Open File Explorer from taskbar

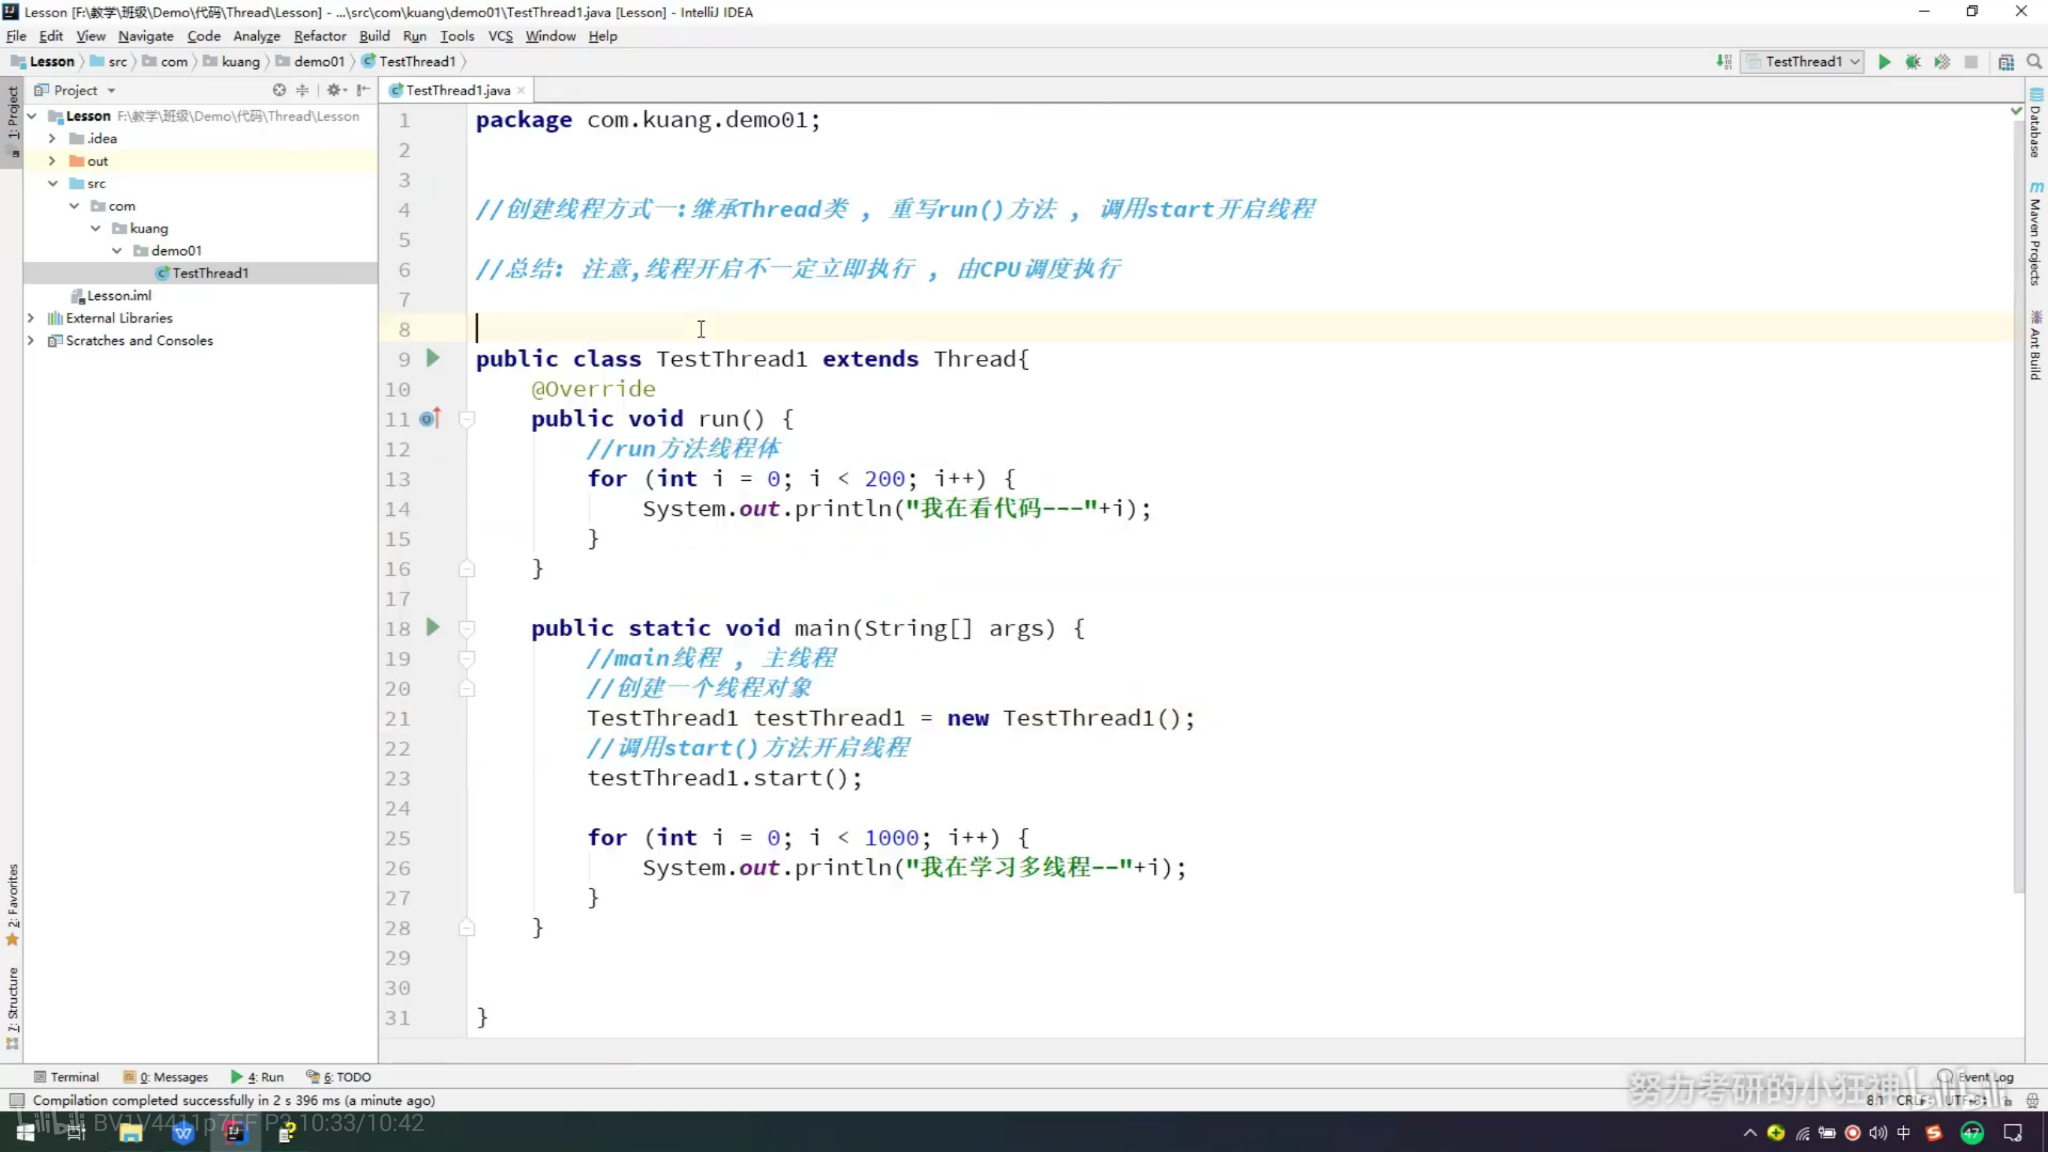coord(130,1132)
